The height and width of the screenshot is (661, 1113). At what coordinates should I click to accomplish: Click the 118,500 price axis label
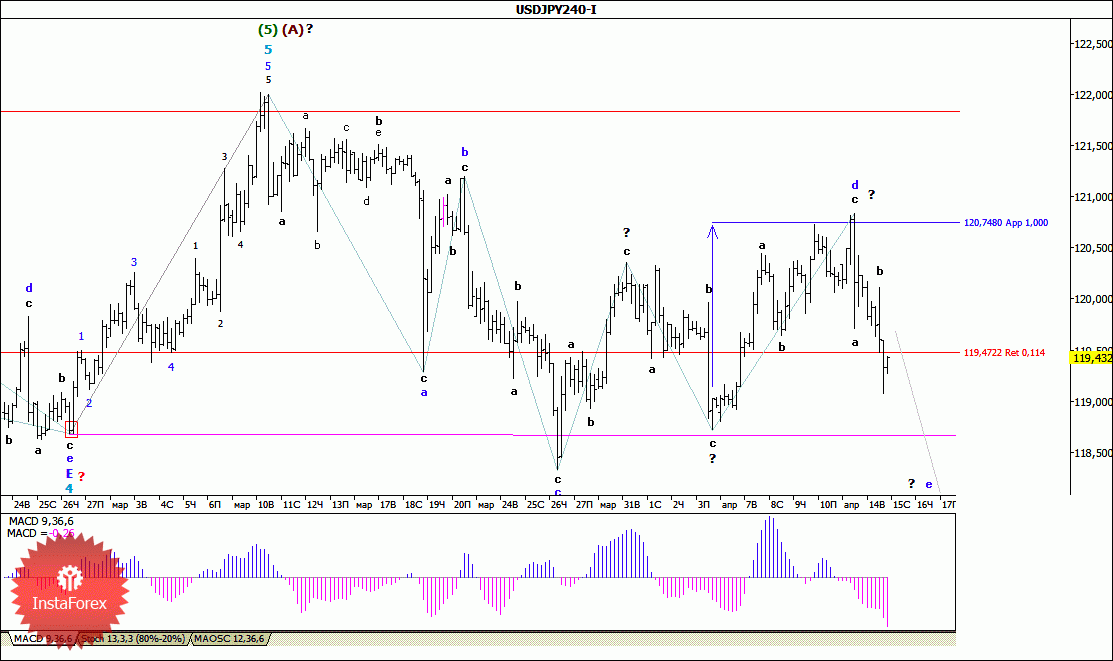tap(1093, 453)
